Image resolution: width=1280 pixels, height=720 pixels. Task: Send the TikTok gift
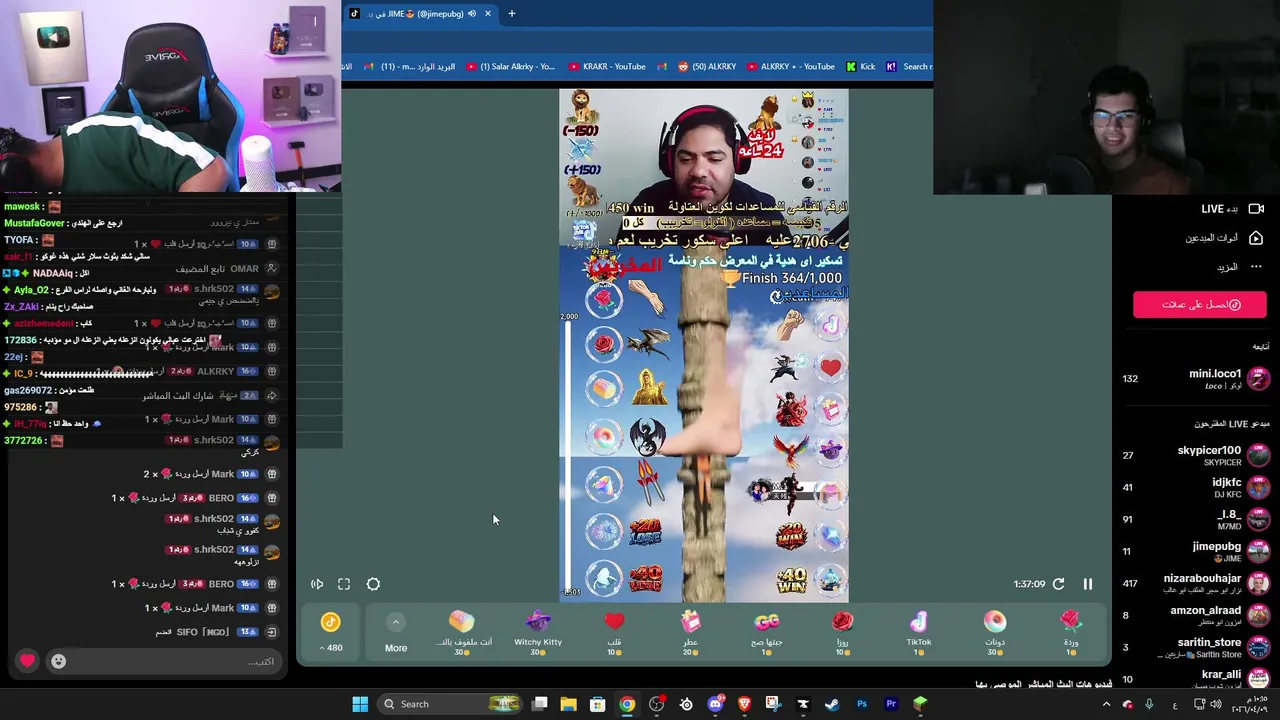(x=918, y=632)
